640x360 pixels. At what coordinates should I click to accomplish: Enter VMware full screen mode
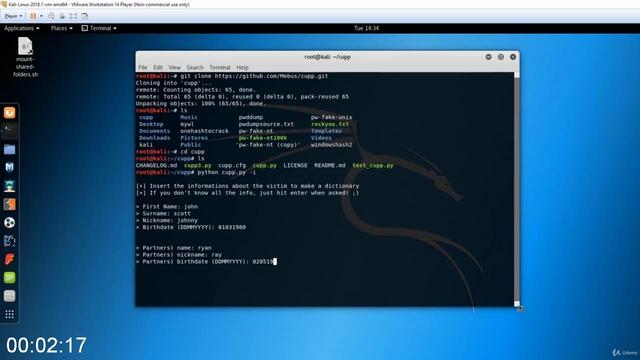tap(73, 16)
